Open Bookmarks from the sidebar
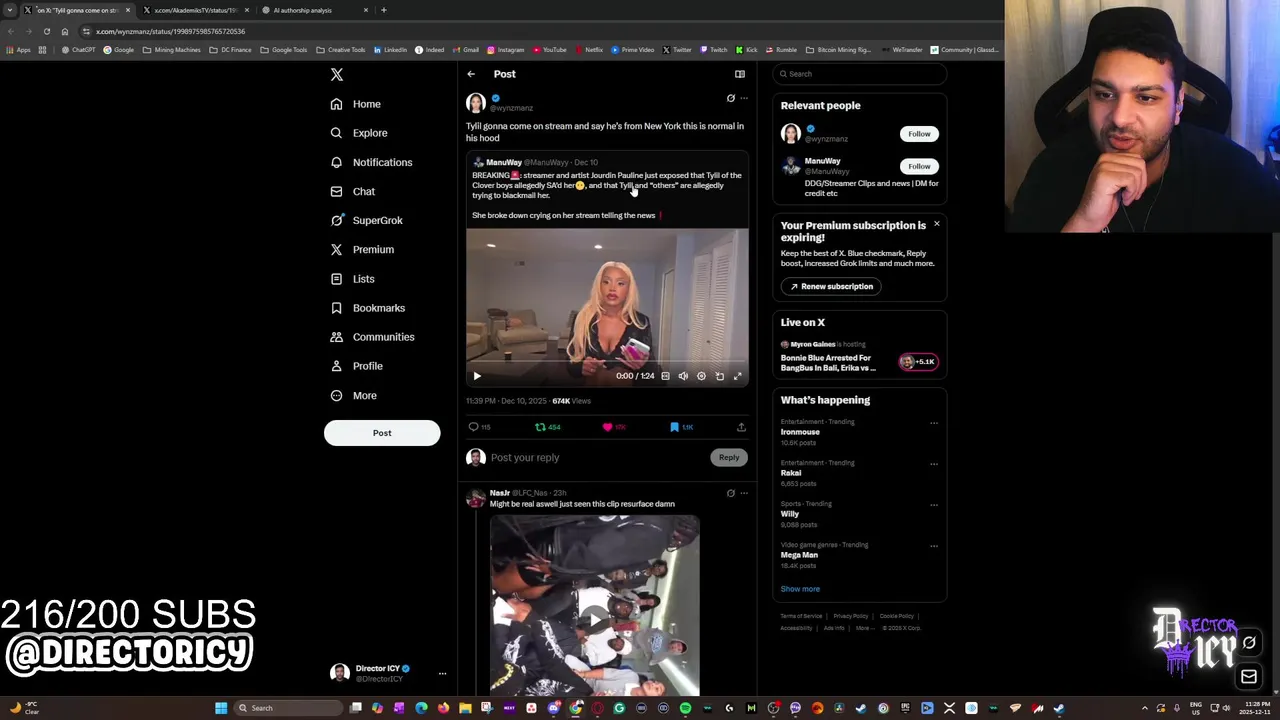This screenshot has height=720, width=1280. click(368, 308)
